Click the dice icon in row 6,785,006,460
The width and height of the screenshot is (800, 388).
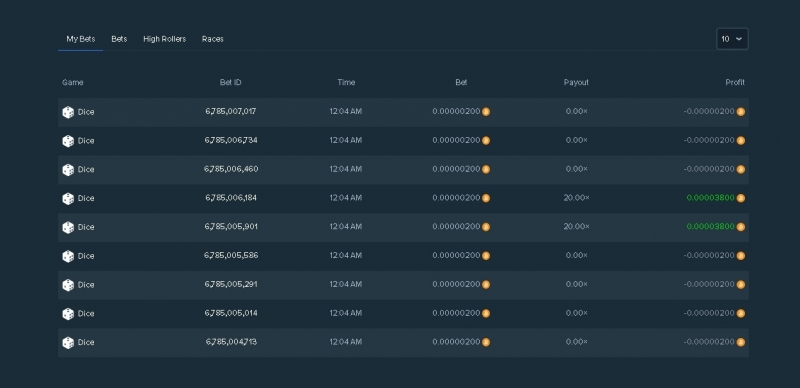pos(68,170)
